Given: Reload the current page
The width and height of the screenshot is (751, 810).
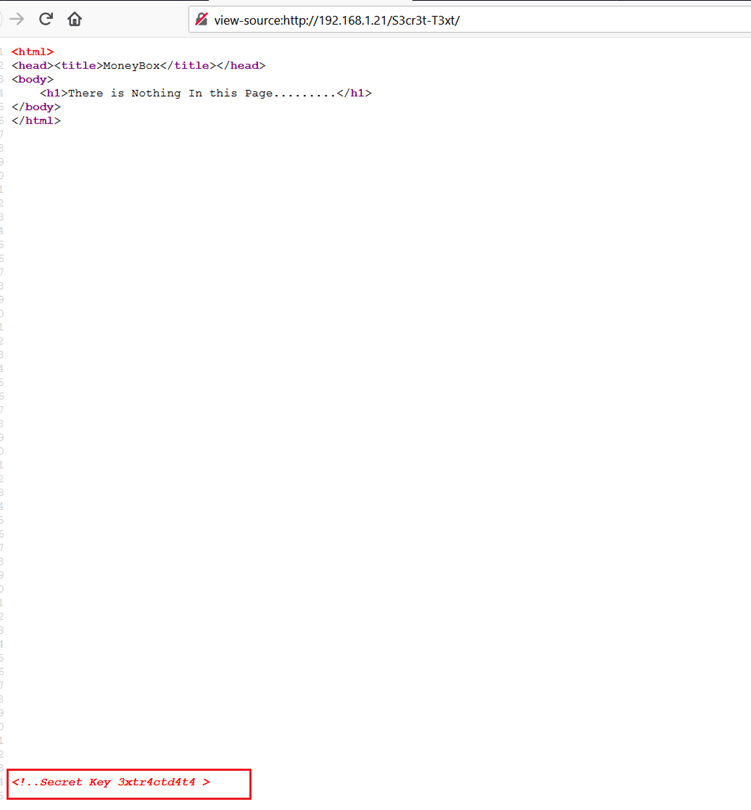Looking at the screenshot, I should 46,19.
